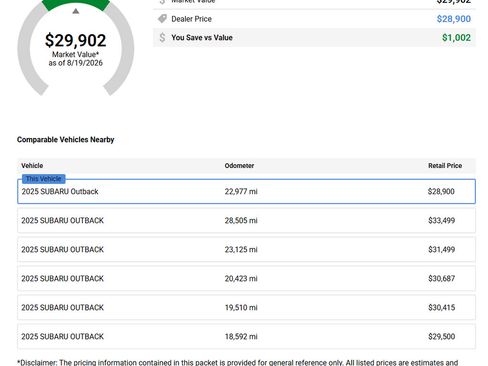Click the This Vehicle badge
This screenshot has height=366, width=488.
[44, 179]
